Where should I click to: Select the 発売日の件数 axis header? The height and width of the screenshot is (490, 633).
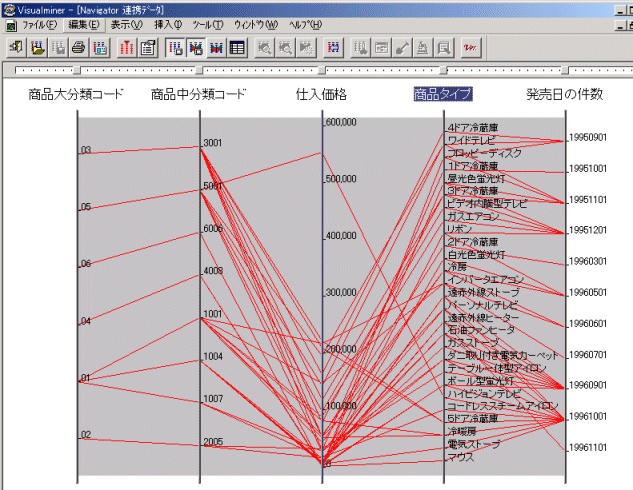tap(565, 94)
